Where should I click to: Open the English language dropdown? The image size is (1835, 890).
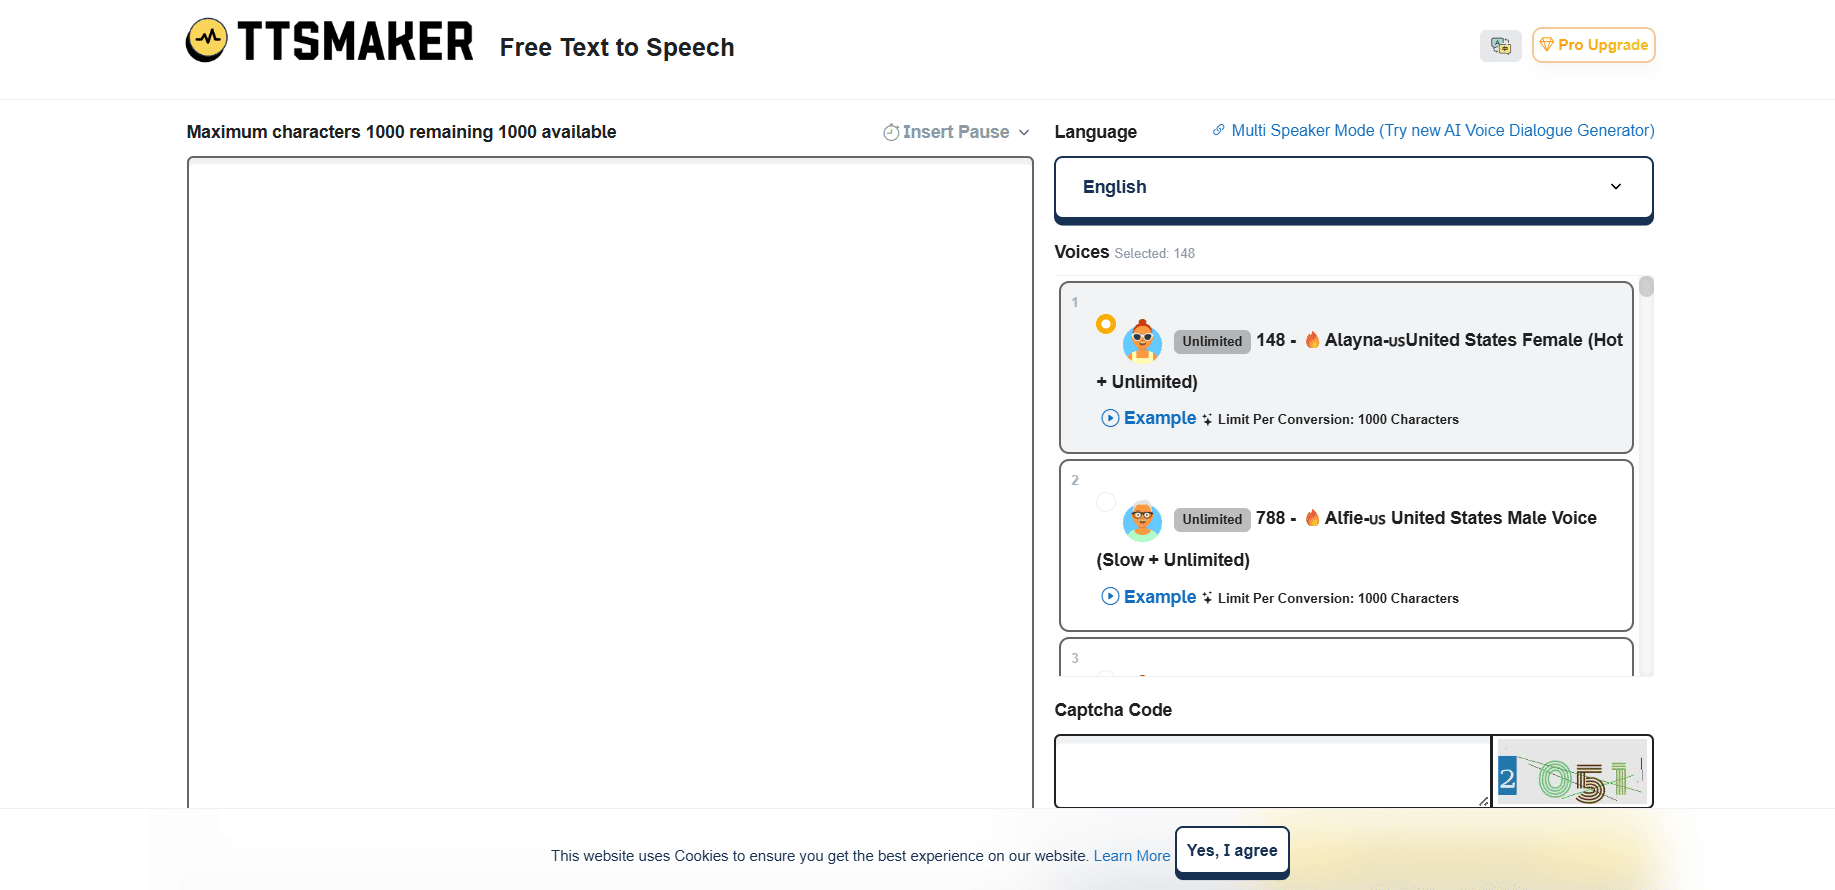pyautogui.click(x=1353, y=187)
